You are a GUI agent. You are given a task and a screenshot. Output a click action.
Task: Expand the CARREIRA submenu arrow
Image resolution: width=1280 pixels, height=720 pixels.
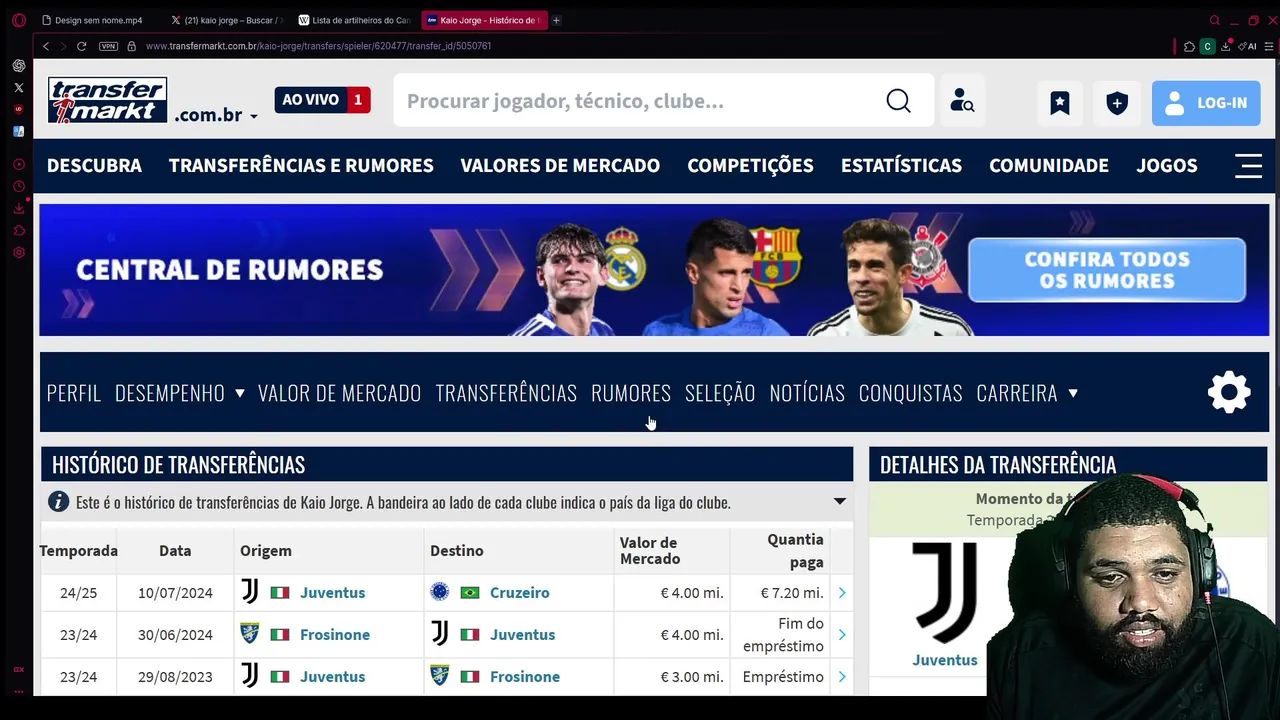[x=1073, y=393]
